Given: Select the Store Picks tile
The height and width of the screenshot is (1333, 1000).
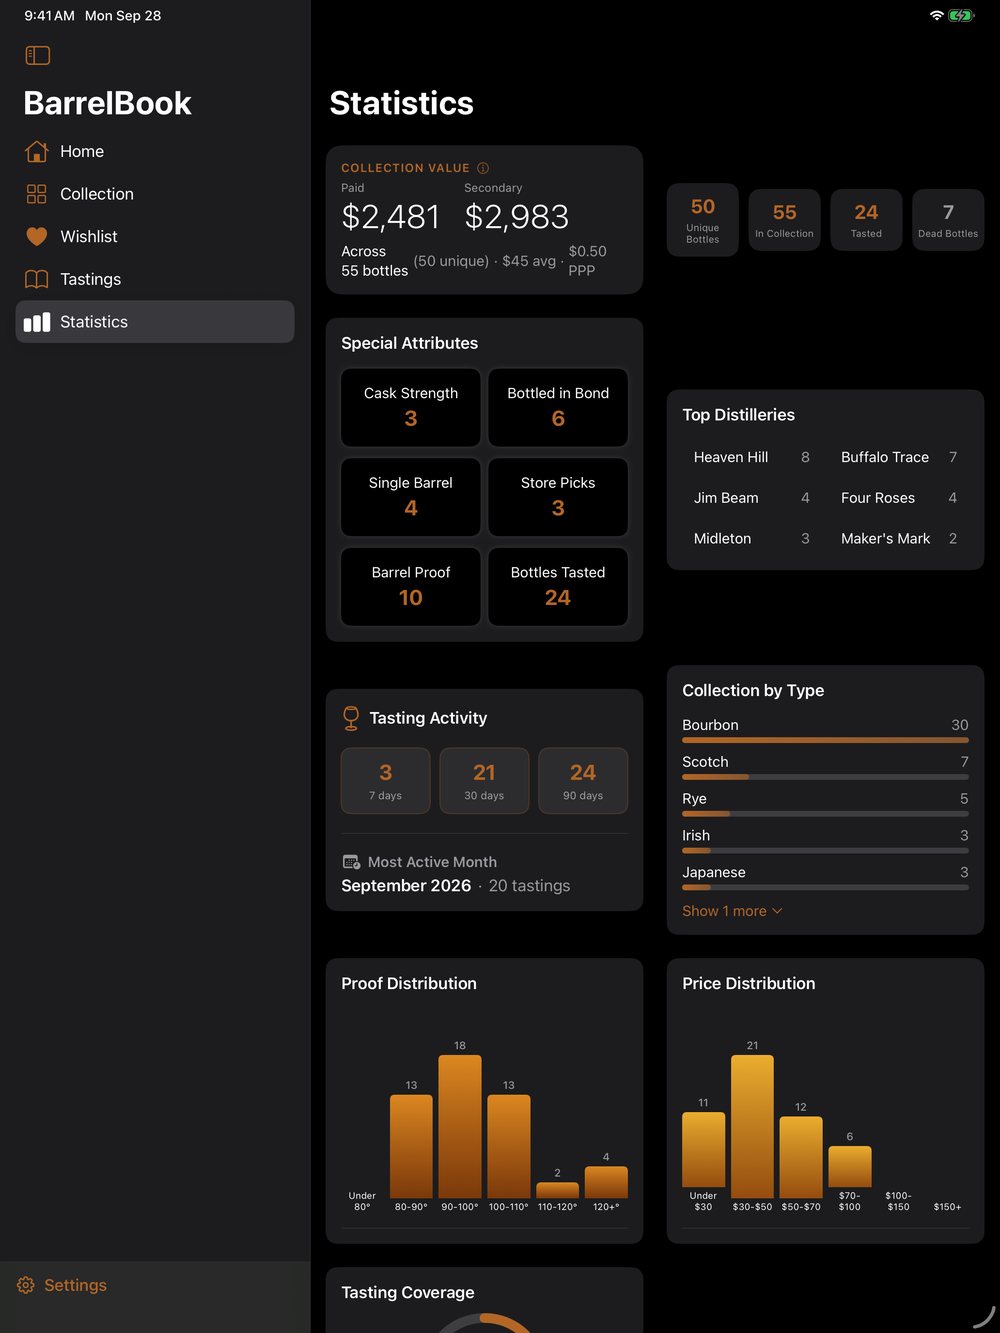Looking at the screenshot, I should click(558, 497).
